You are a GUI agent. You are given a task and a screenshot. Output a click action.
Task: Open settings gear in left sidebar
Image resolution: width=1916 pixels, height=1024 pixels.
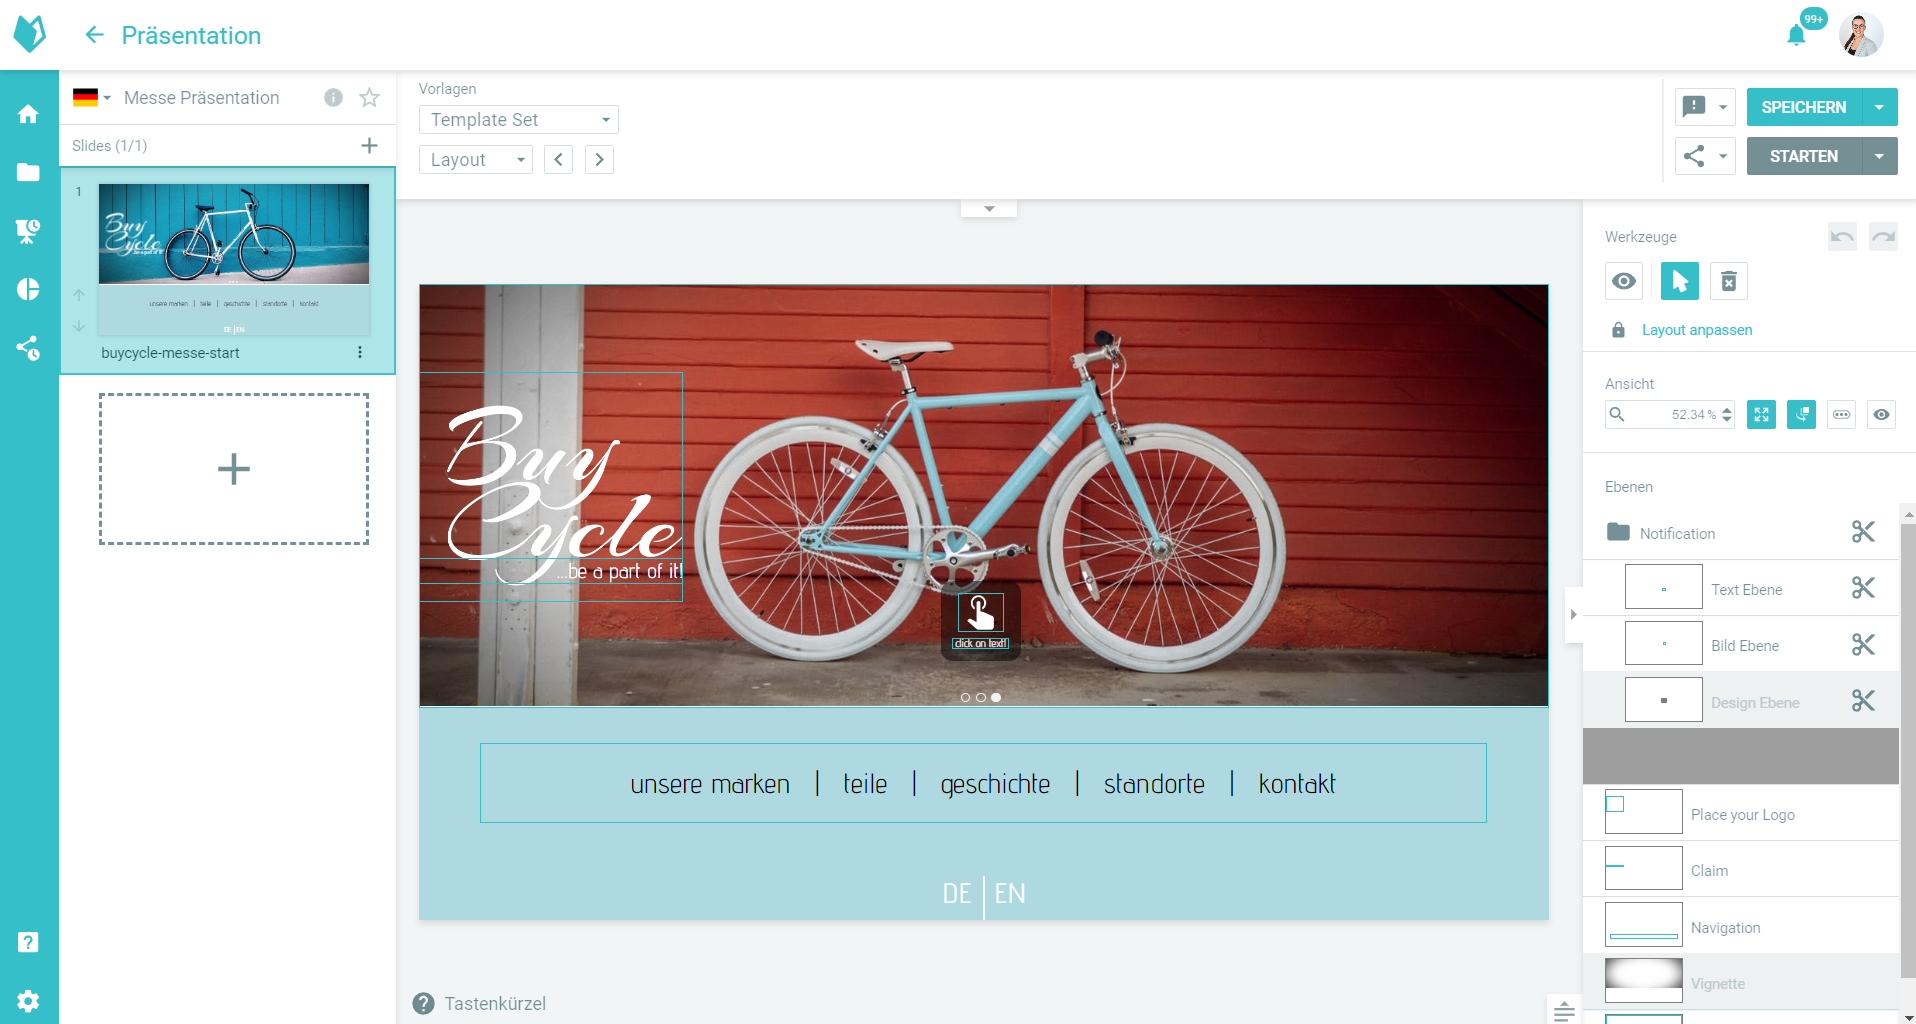pyautogui.click(x=28, y=1001)
